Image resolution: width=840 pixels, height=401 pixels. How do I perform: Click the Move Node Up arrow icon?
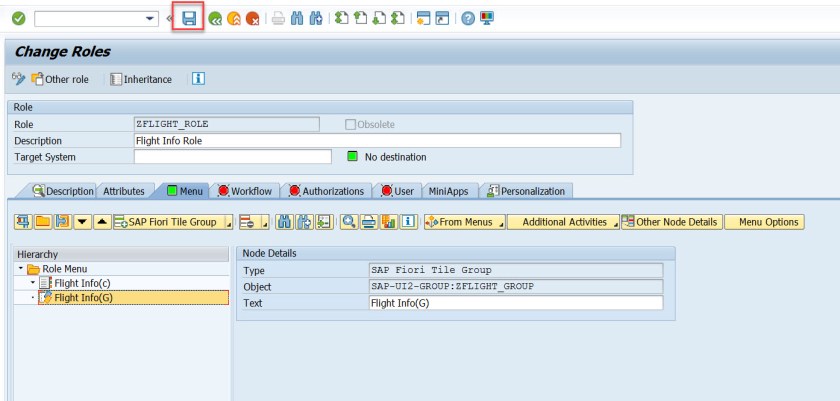click(102, 222)
